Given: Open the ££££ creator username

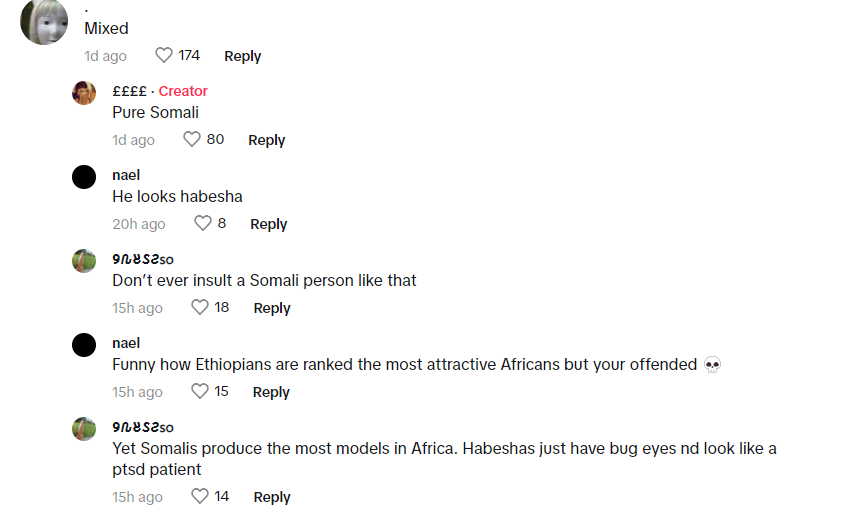Looking at the screenshot, I should click(x=129, y=91).
